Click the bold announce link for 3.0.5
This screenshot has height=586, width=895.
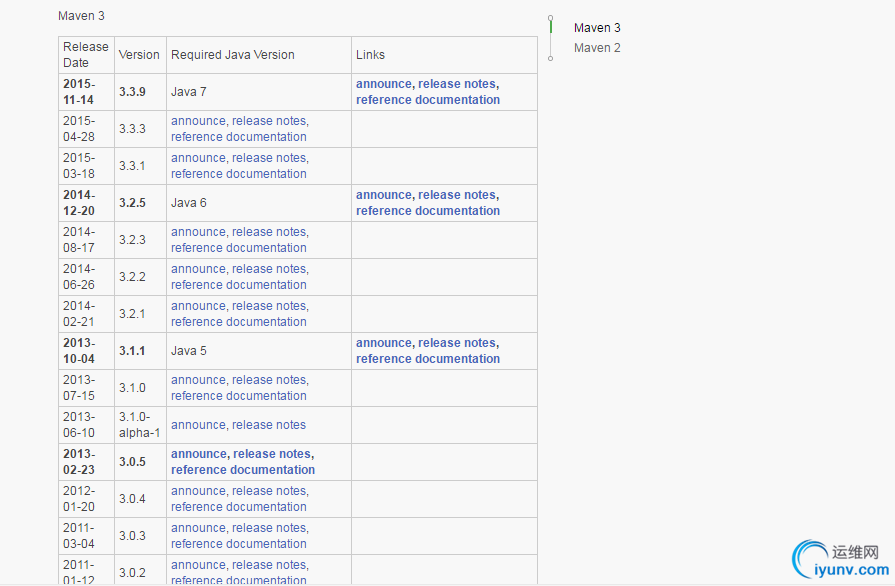coord(199,454)
